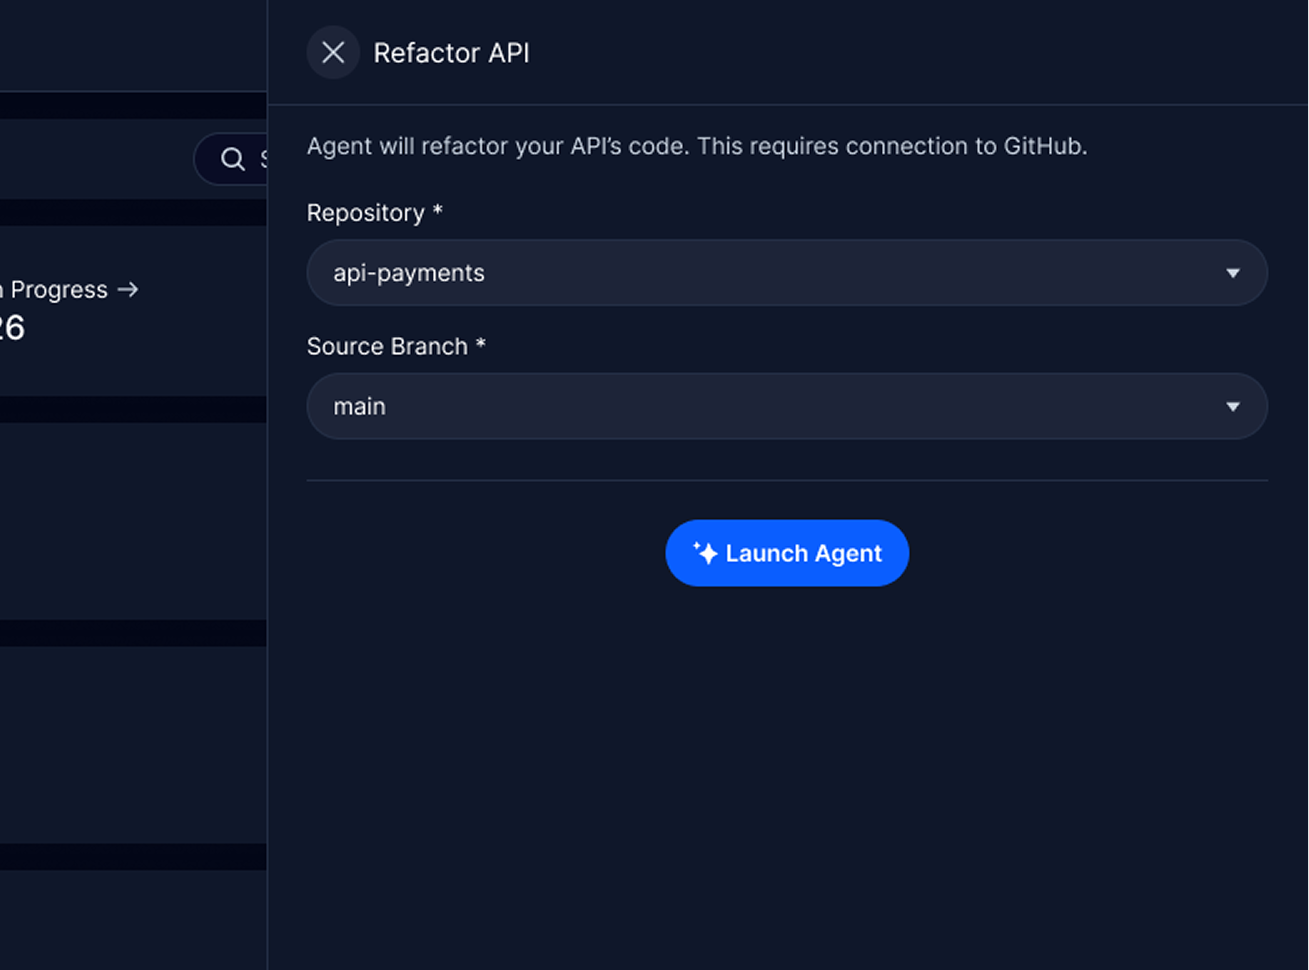Click the In Progress count 26
Viewport: 1309px width, 970px height.
point(12,328)
